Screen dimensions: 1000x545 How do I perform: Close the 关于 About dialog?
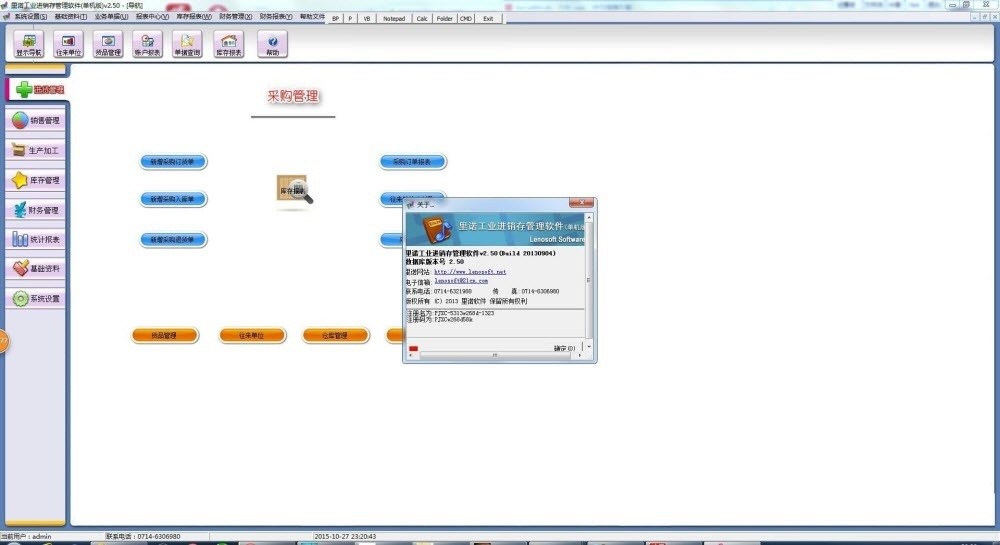(581, 203)
